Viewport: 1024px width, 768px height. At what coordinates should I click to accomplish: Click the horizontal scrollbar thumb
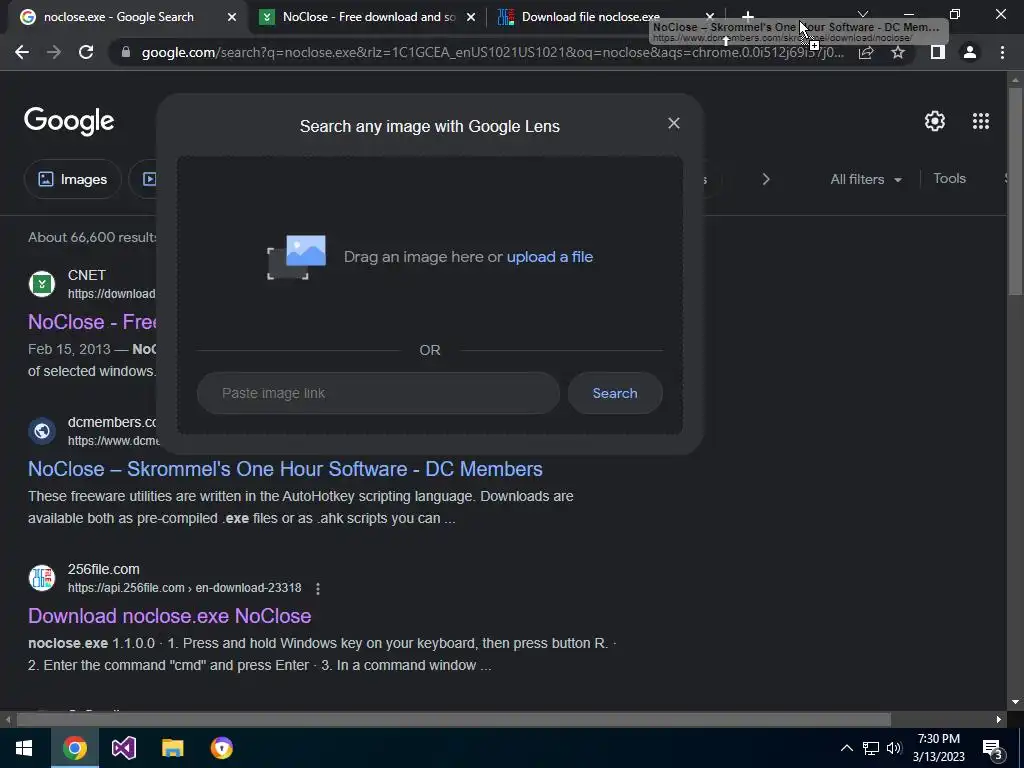[x=453, y=720]
